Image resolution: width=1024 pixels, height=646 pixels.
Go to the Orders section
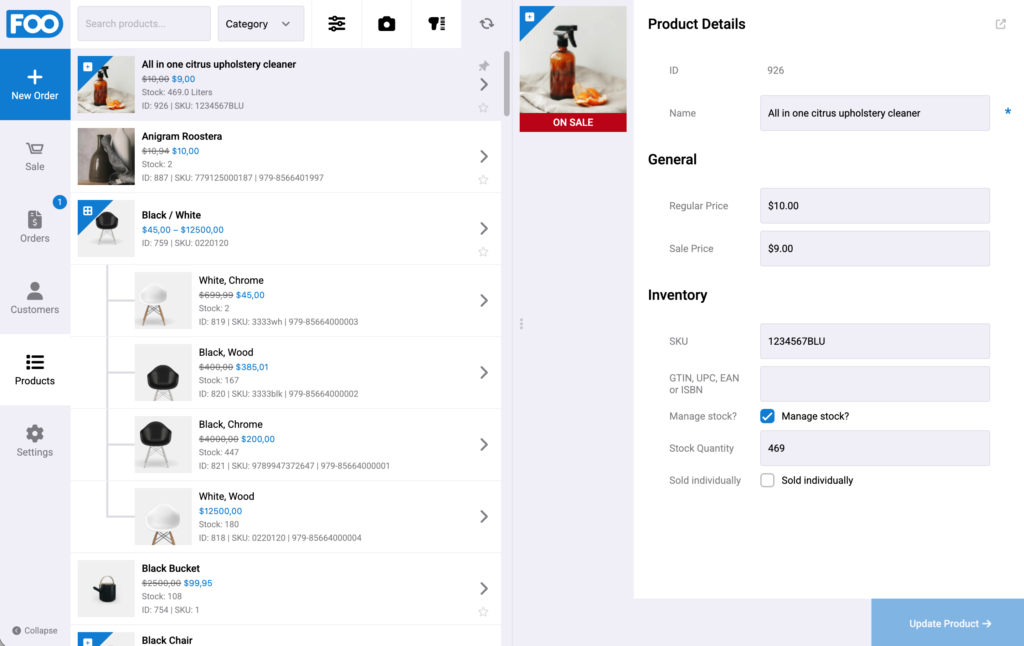pos(35,227)
